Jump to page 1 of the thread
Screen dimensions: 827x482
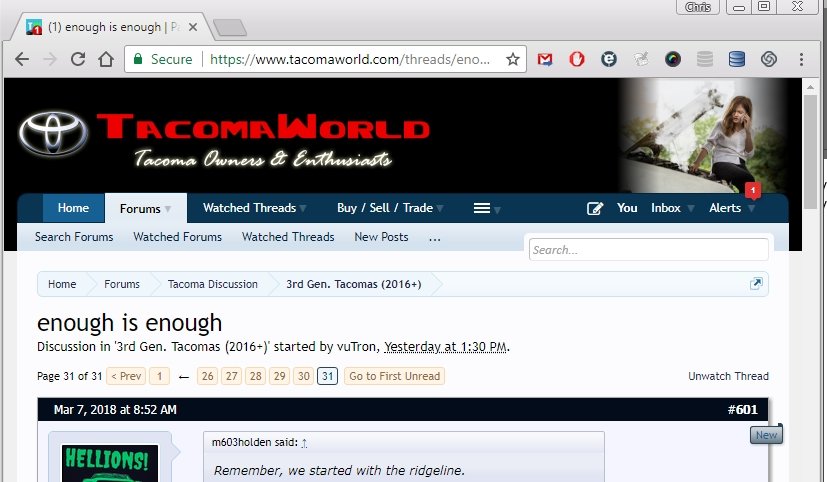point(159,376)
